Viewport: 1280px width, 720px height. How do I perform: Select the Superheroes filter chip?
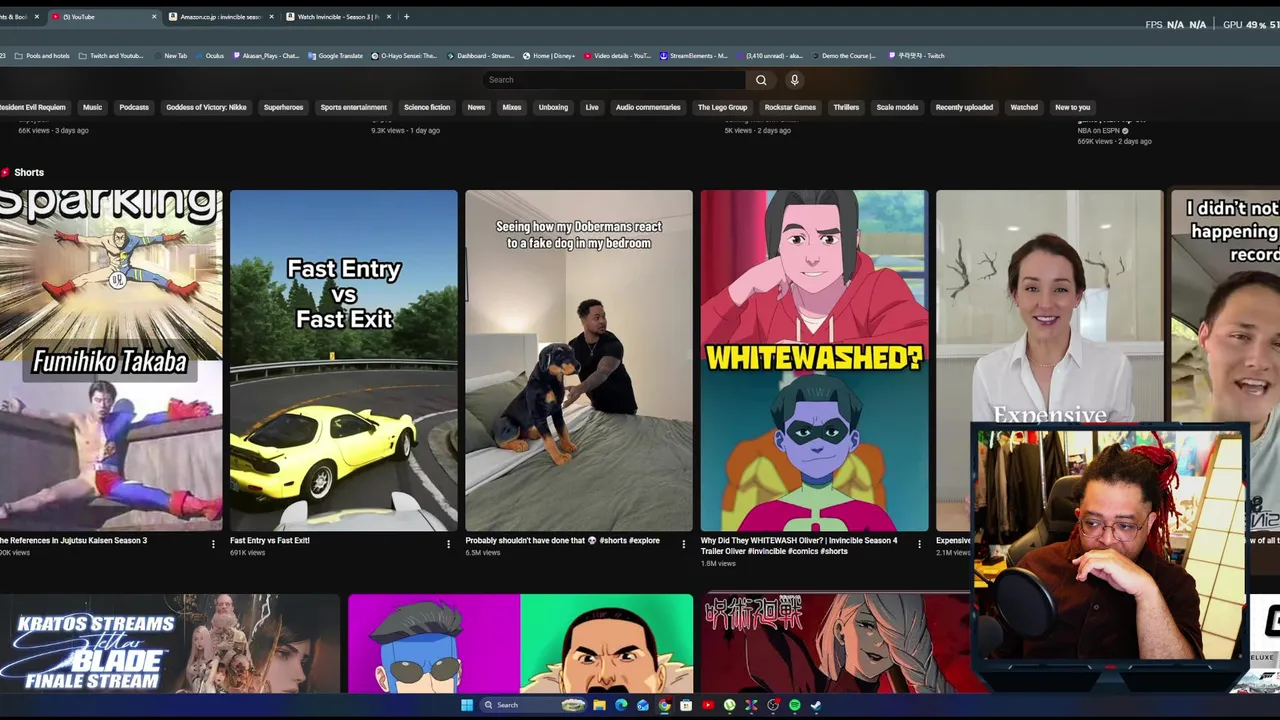pos(283,107)
